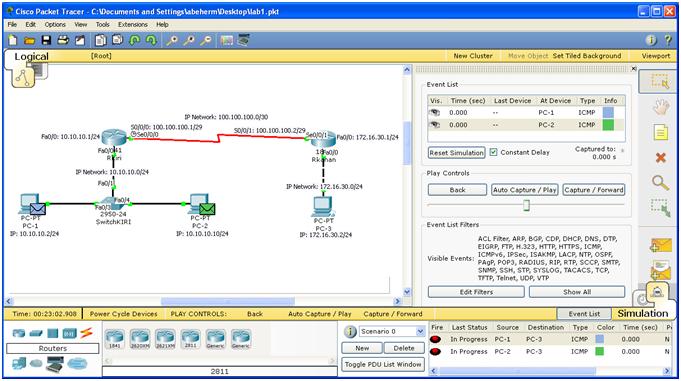The height and width of the screenshot is (381, 681).
Task: Select the Hubs device category icon
Action: coord(53,333)
